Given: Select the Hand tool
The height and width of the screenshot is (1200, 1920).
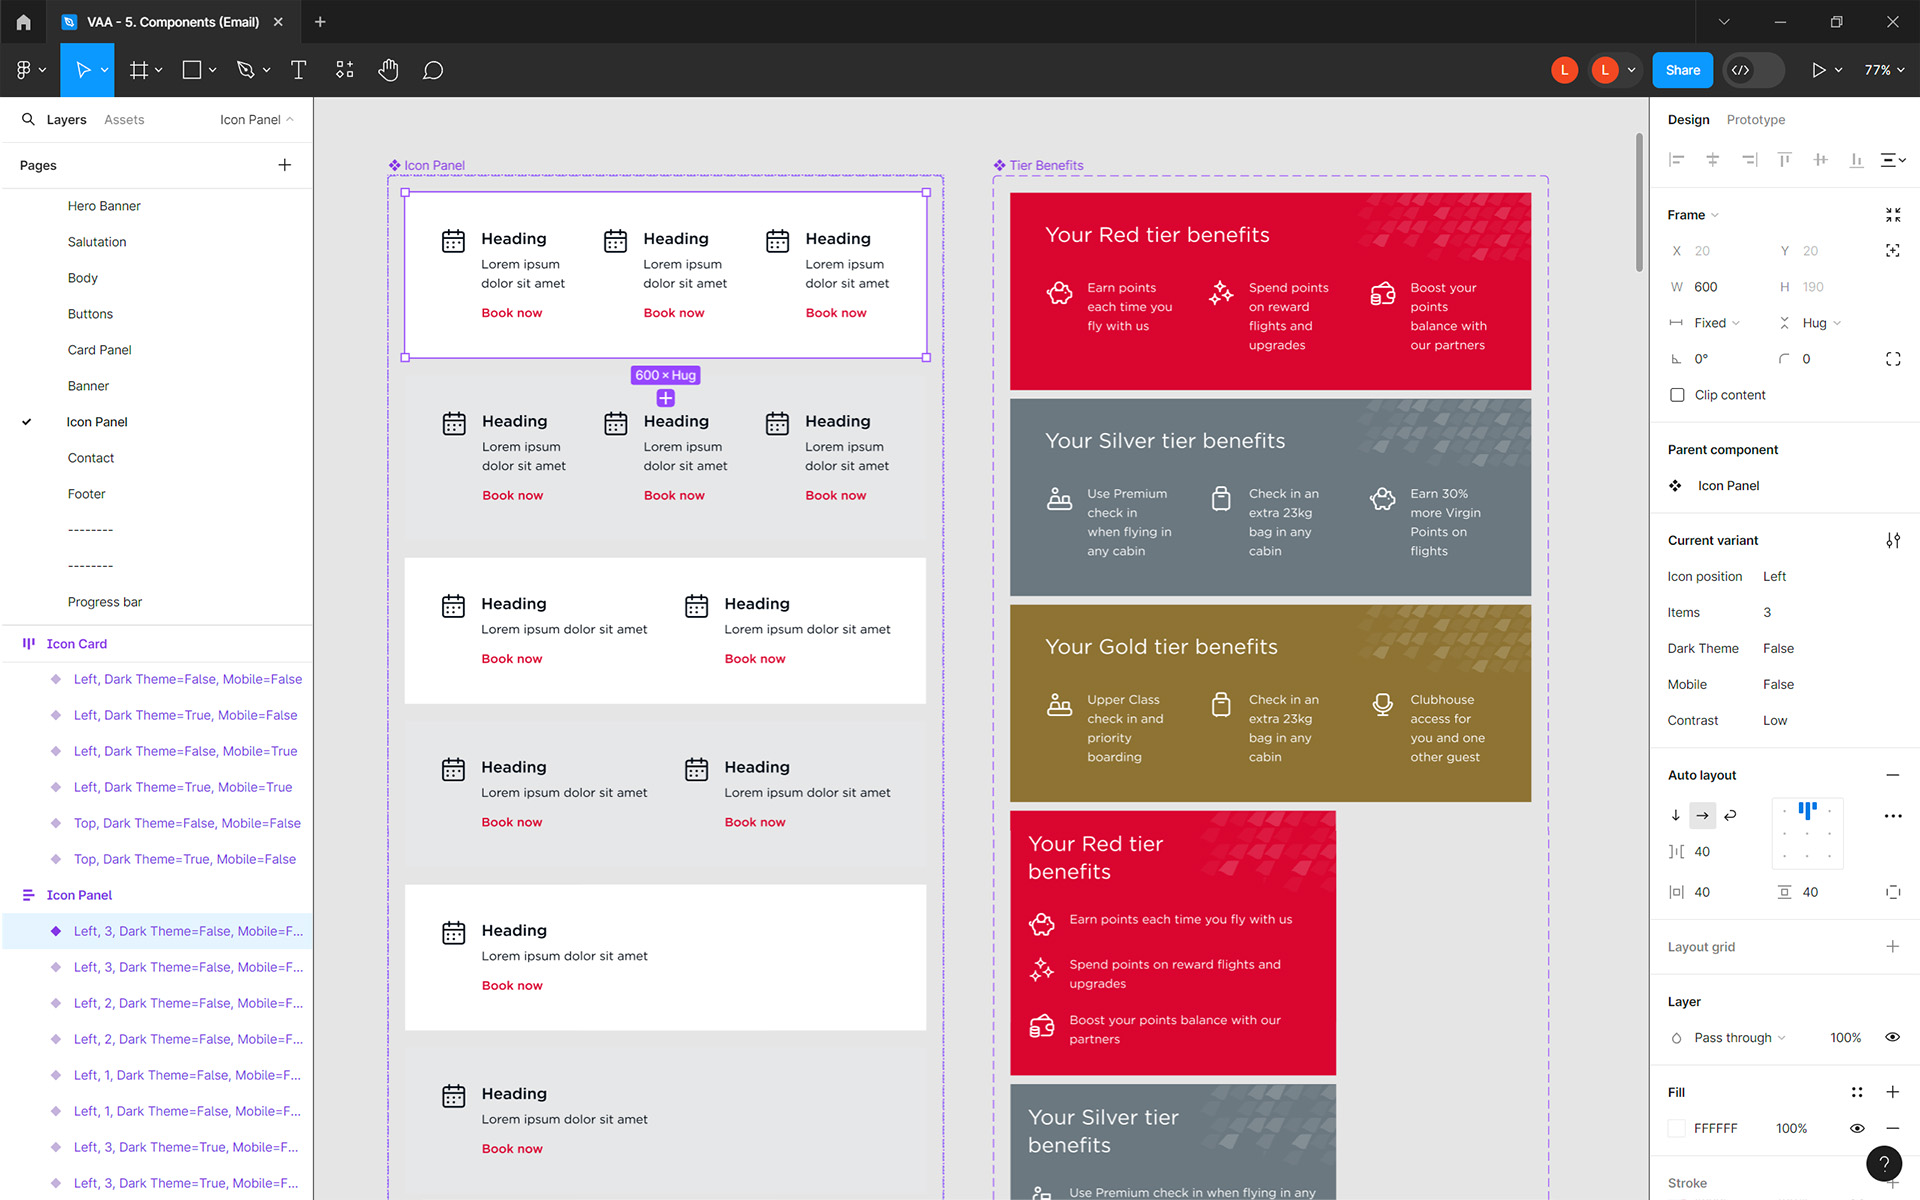Looking at the screenshot, I should coord(388,70).
